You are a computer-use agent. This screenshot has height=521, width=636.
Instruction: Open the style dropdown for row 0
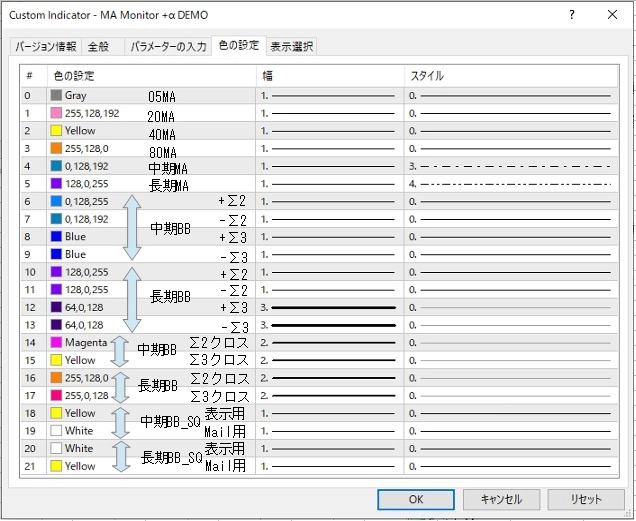coord(511,96)
